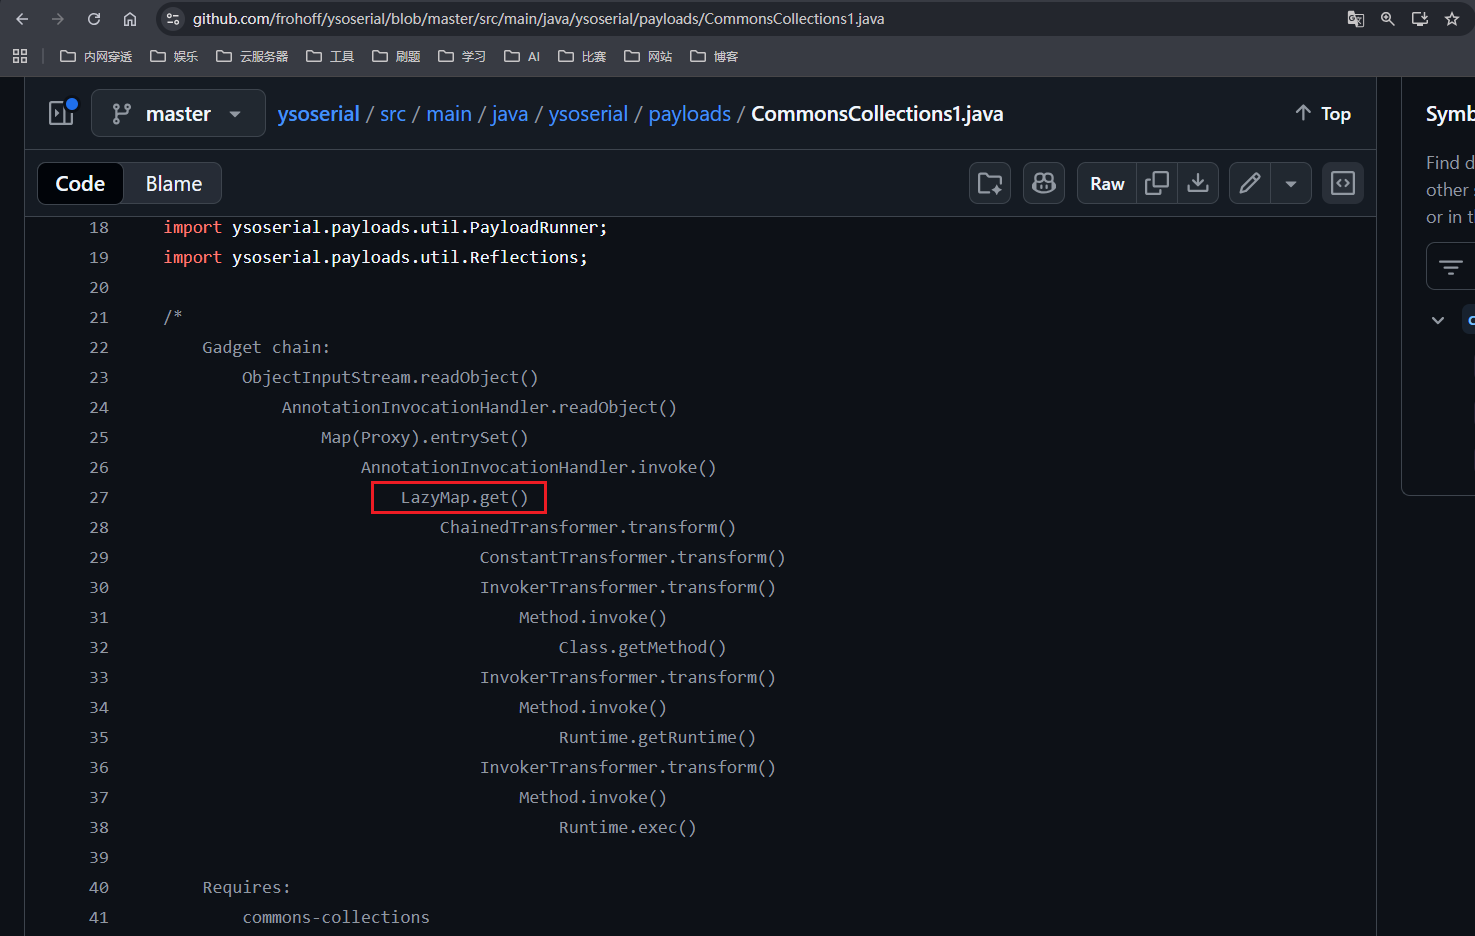Jump to Top of the file
This screenshot has width=1475, height=936.
[x=1323, y=114]
